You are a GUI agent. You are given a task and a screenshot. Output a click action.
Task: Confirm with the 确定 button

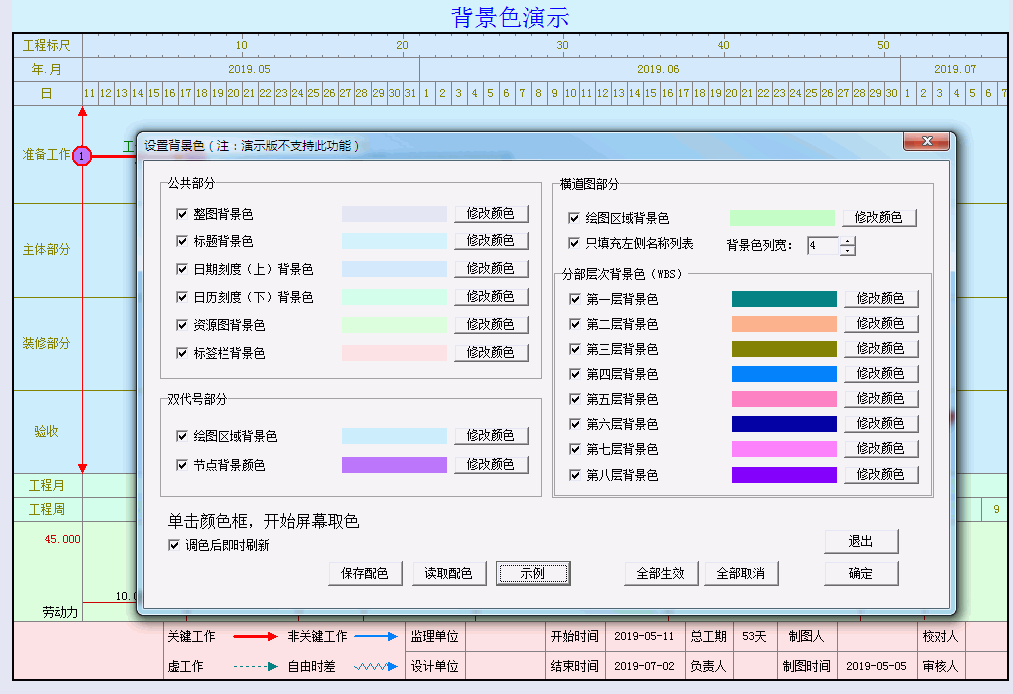861,573
